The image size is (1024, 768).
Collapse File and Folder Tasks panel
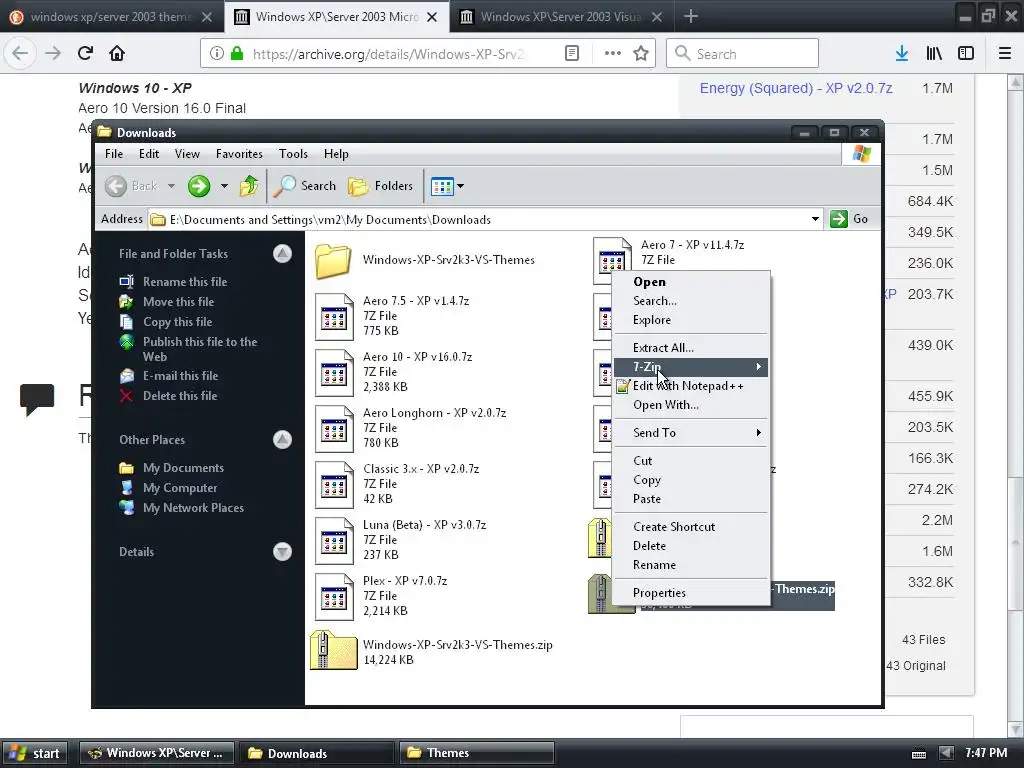pos(282,253)
